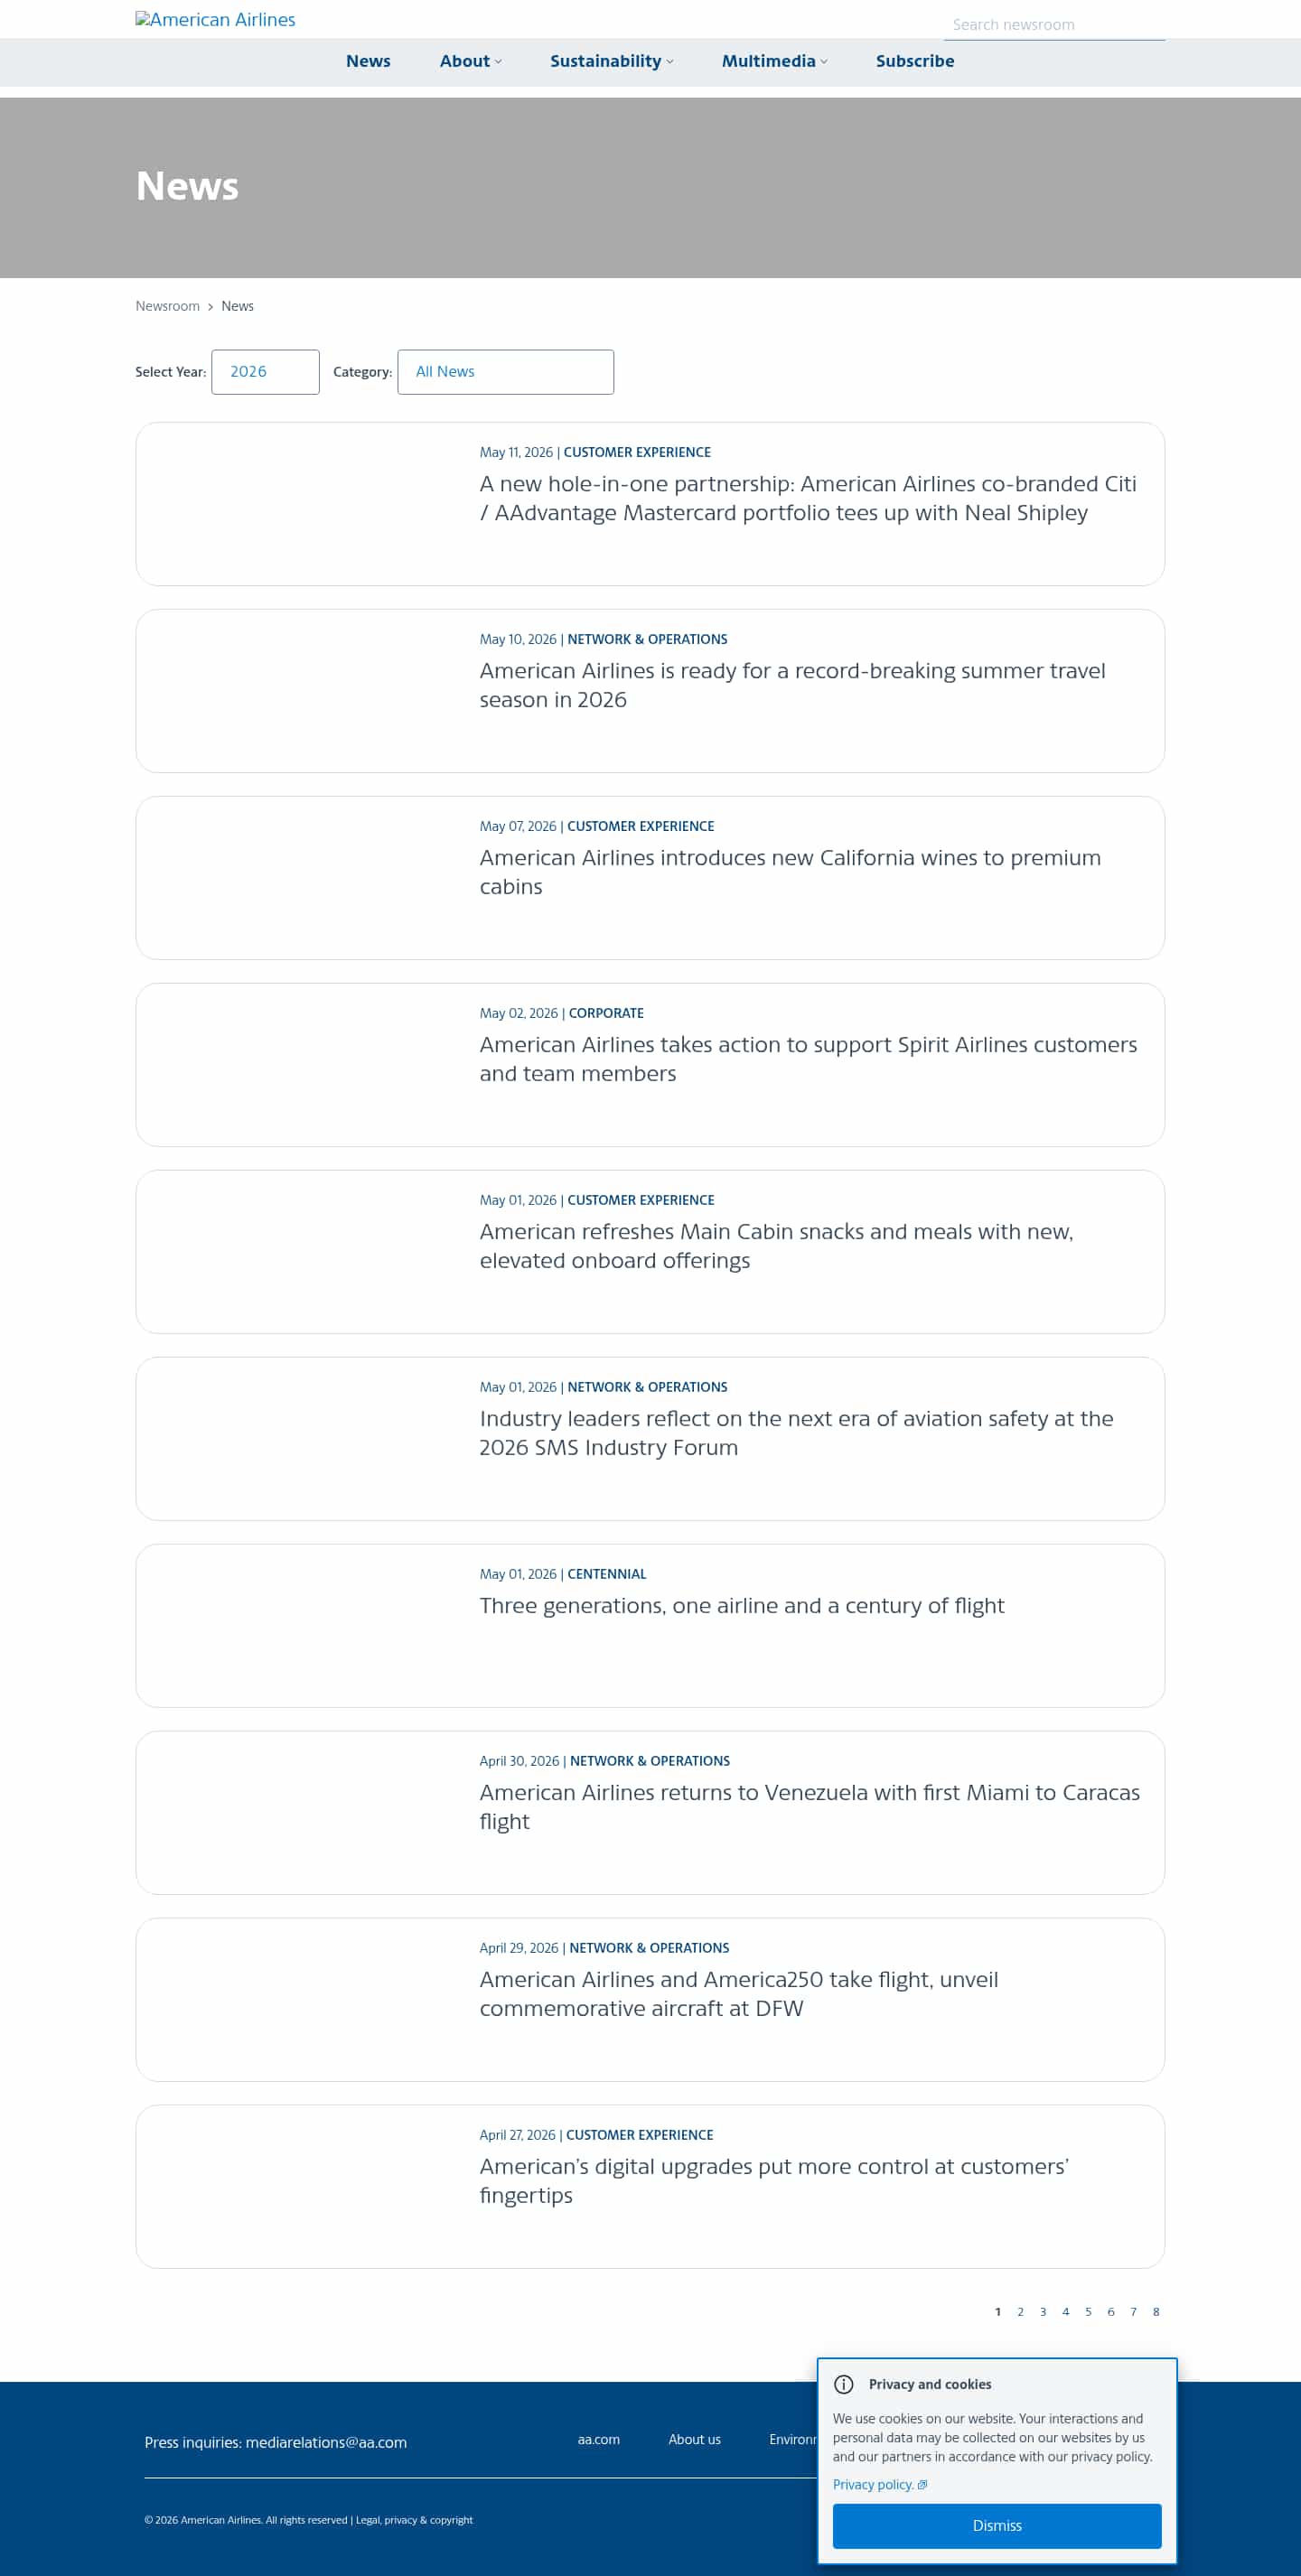Go to pagination page 2
Image resolution: width=1301 pixels, height=2576 pixels.
pyautogui.click(x=1020, y=2311)
